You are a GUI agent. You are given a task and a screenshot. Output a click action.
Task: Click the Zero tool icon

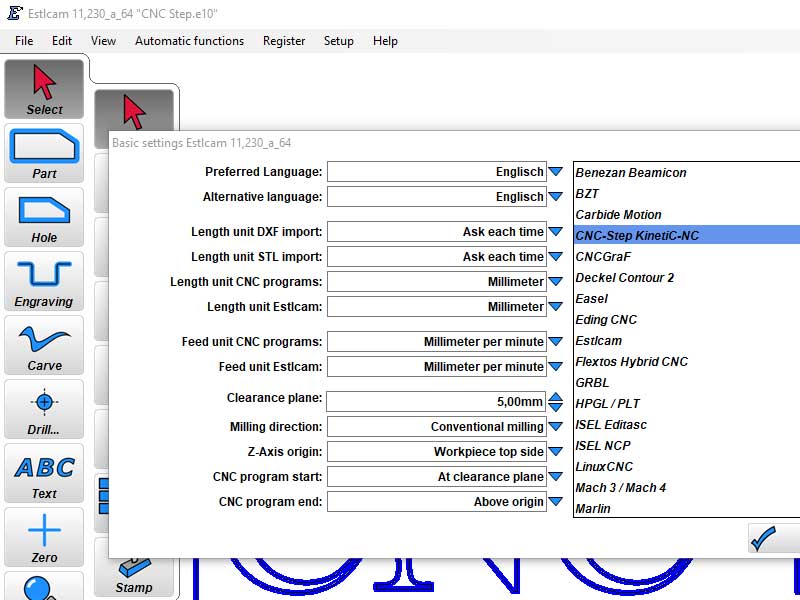pos(44,538)
